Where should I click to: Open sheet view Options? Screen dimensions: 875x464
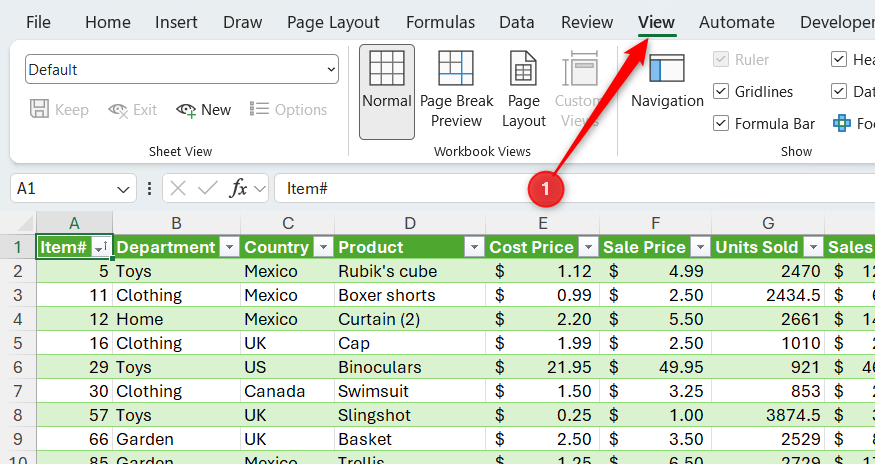(288, 110)
